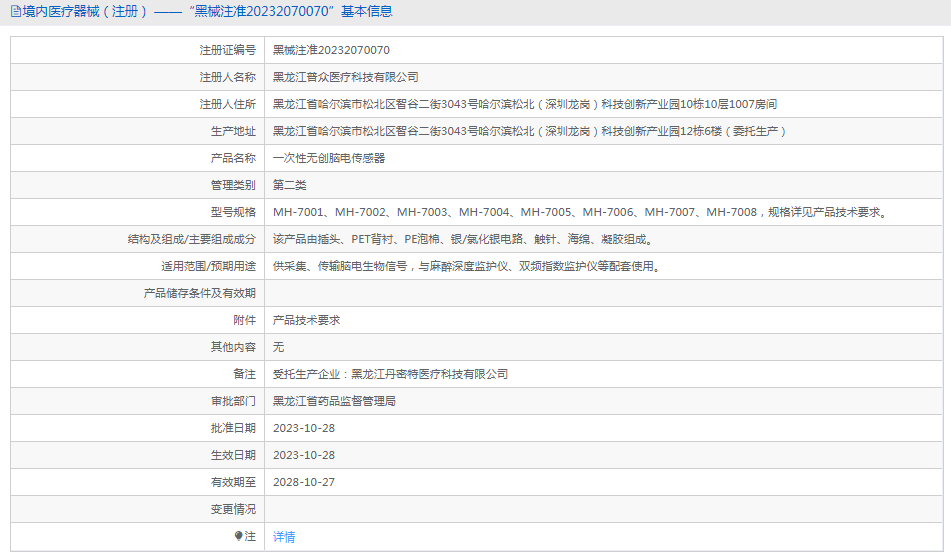Click the 管理类别 label
This screenshot has height=556, width=951.
[234, 185]
